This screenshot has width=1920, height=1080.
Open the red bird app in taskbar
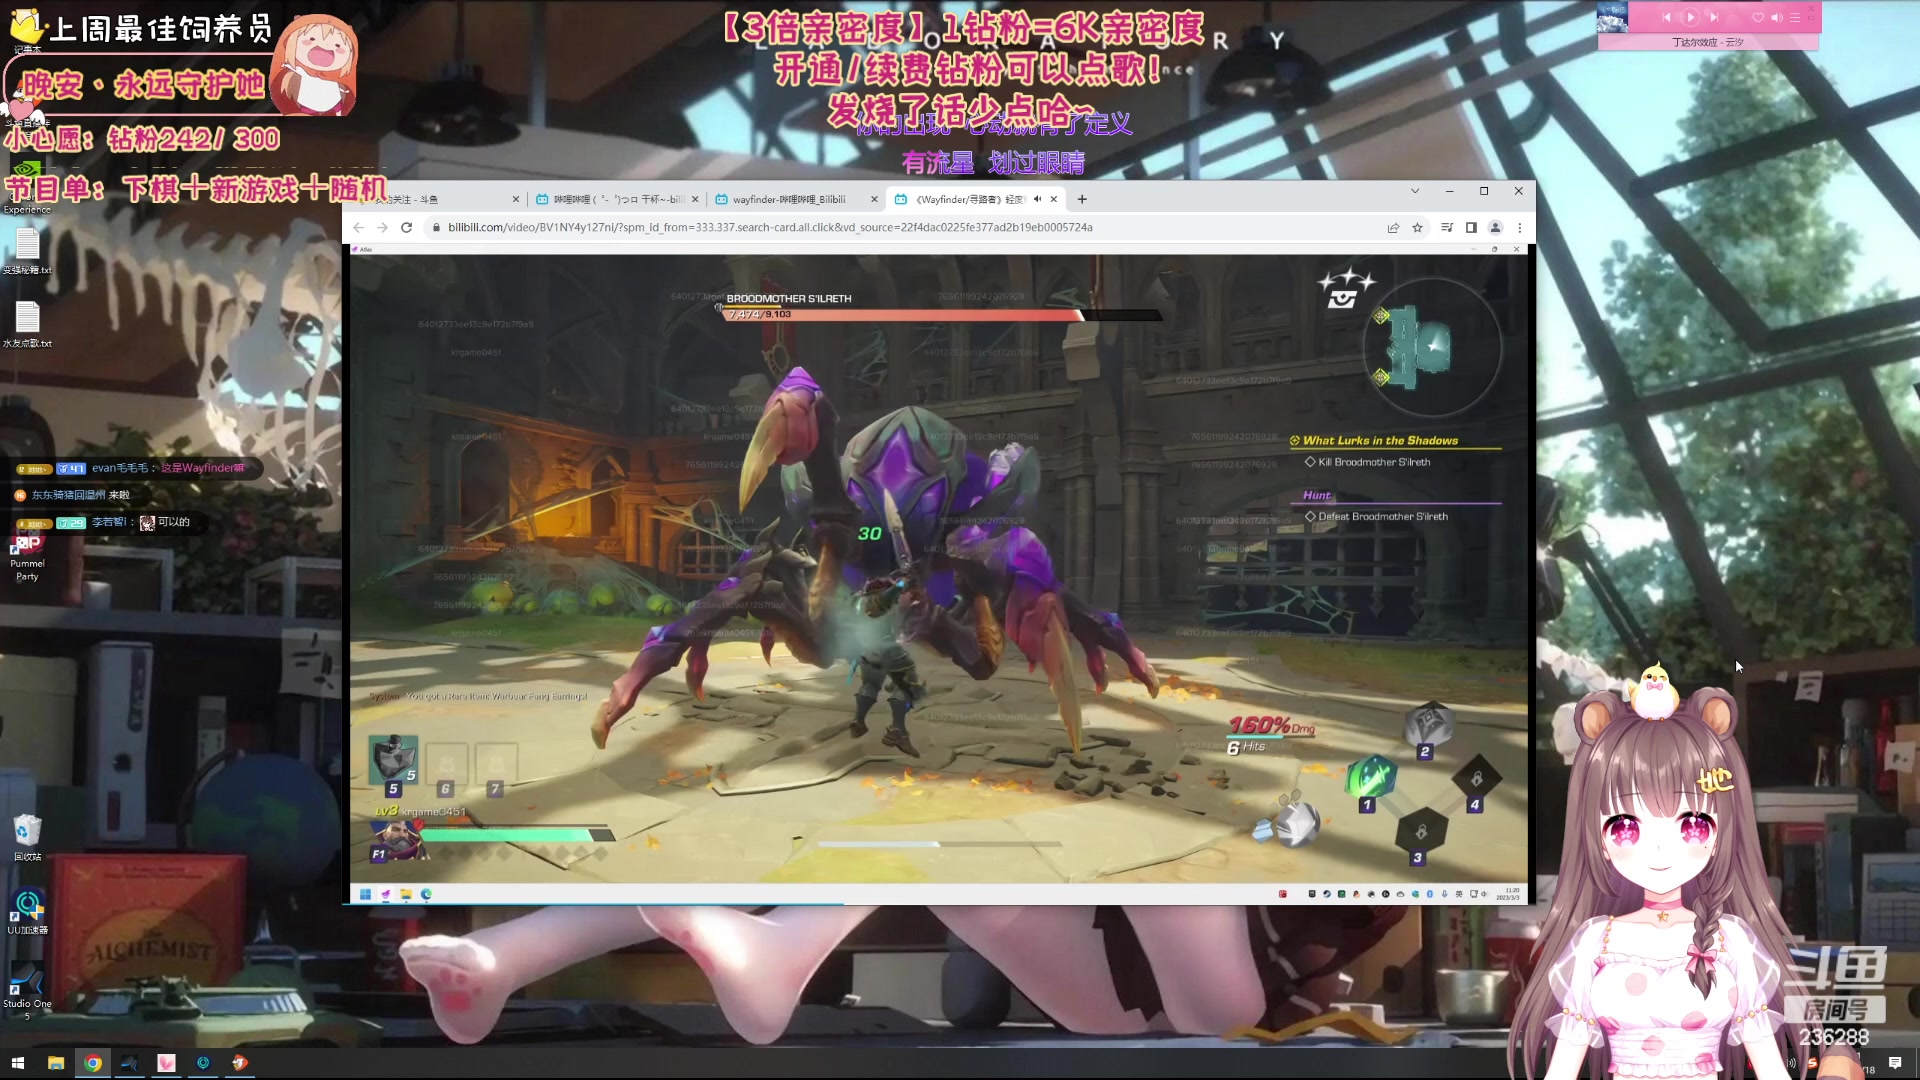click(240, 1063)
